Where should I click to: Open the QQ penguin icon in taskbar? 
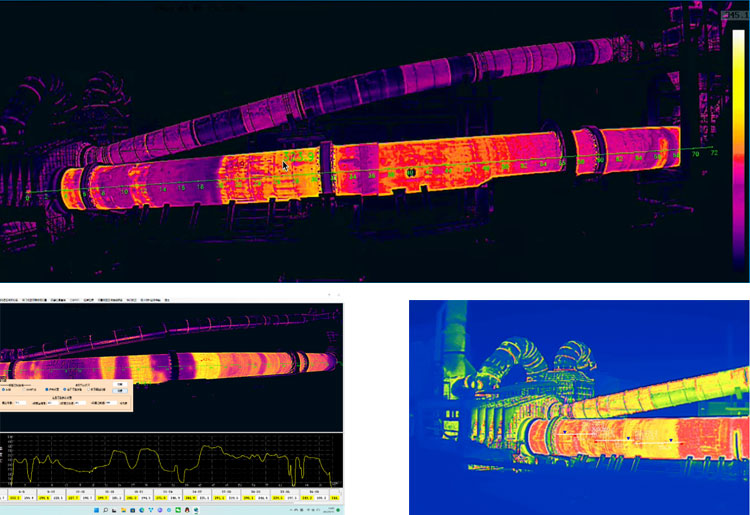click(x=187, y=510)
